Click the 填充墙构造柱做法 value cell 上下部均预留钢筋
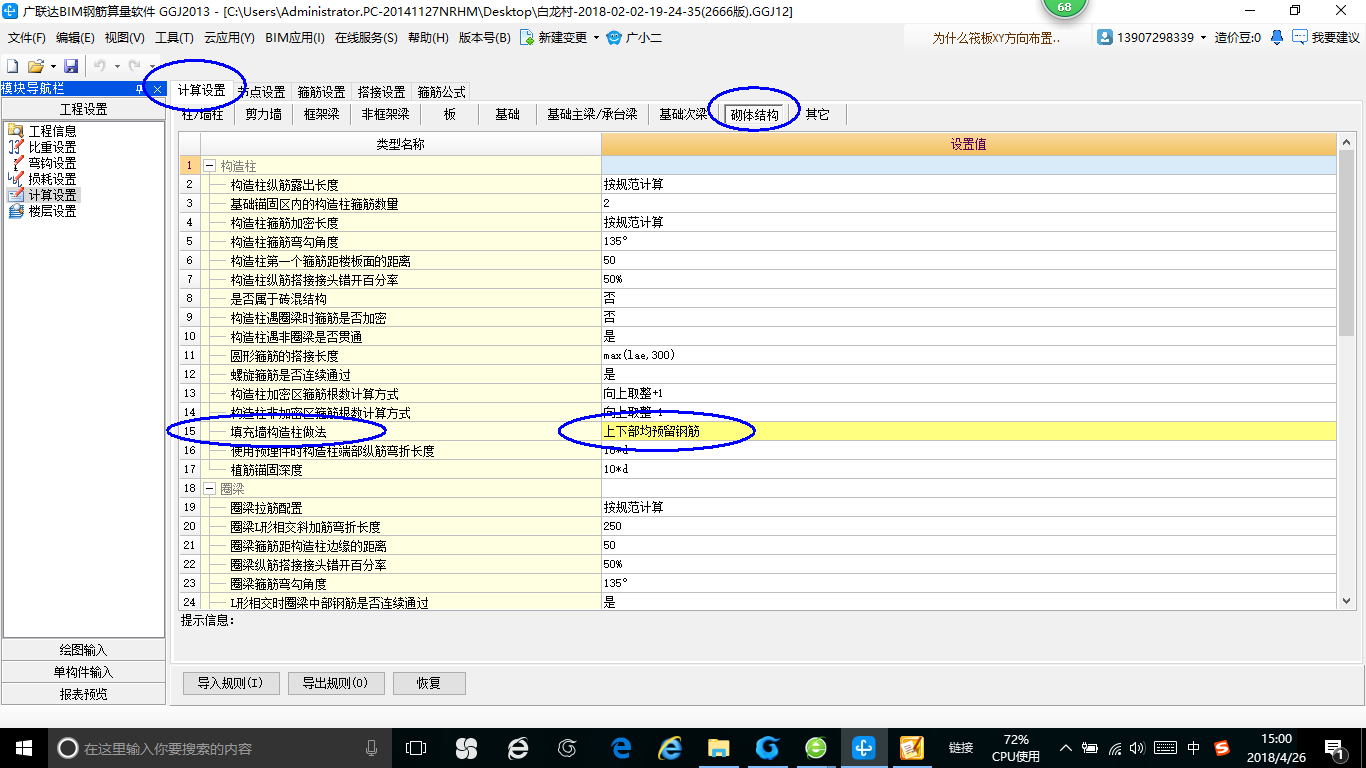This screenshot has width=1366, height=768. (968, 431)
